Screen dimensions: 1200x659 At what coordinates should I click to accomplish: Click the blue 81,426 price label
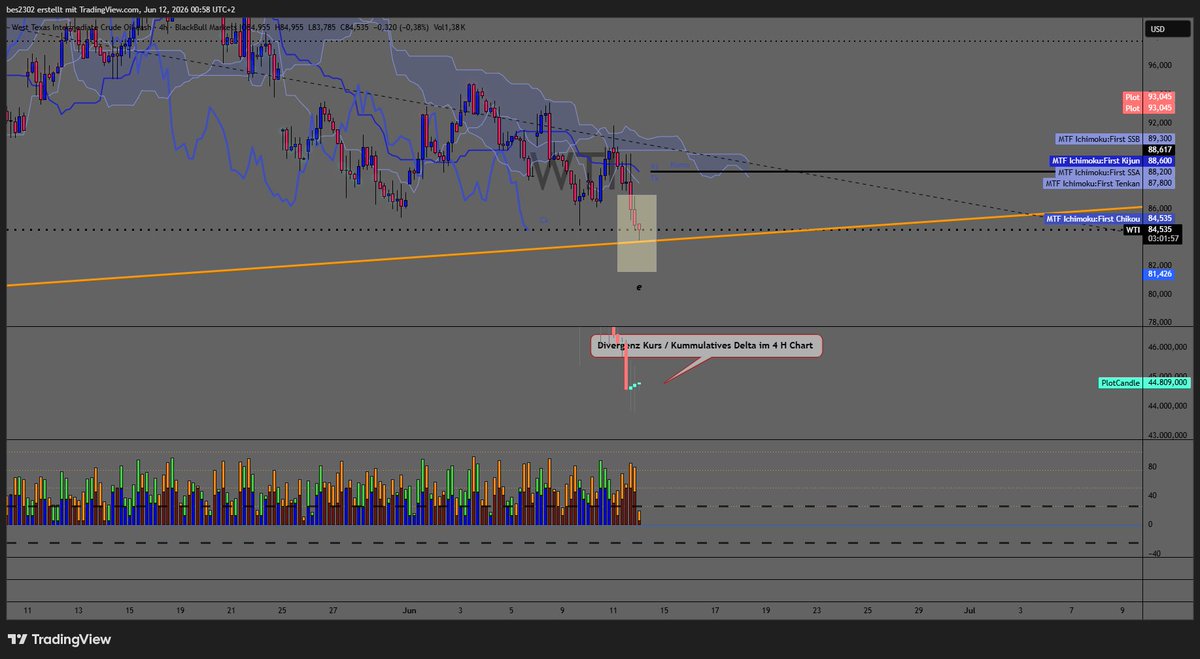[x=1159, y=272]
